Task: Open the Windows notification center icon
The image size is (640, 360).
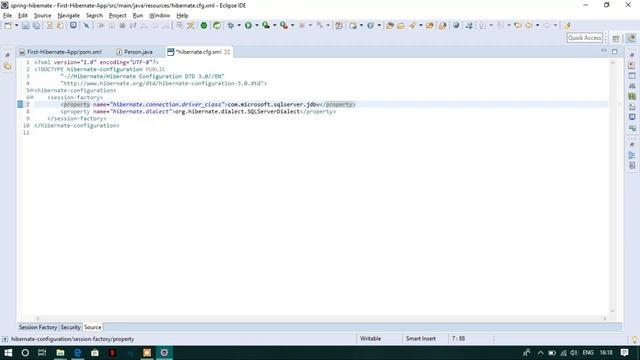Action: tap(624, 353)
